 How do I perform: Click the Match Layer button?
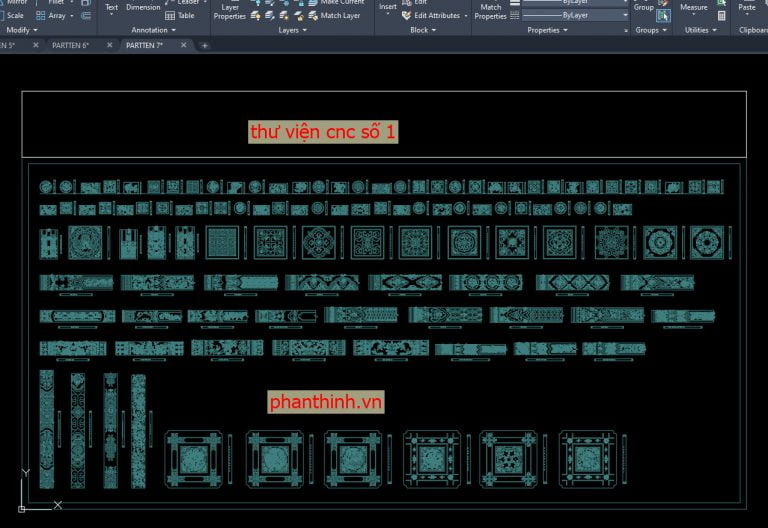pos(335,16)
